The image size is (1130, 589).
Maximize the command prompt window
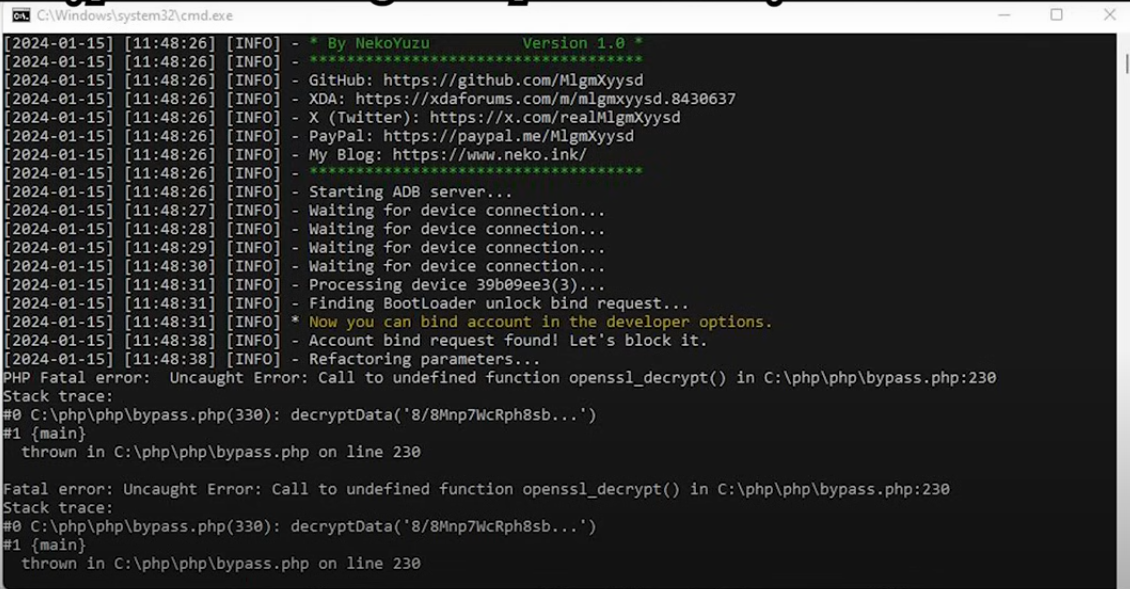[x=1055, y=15]
